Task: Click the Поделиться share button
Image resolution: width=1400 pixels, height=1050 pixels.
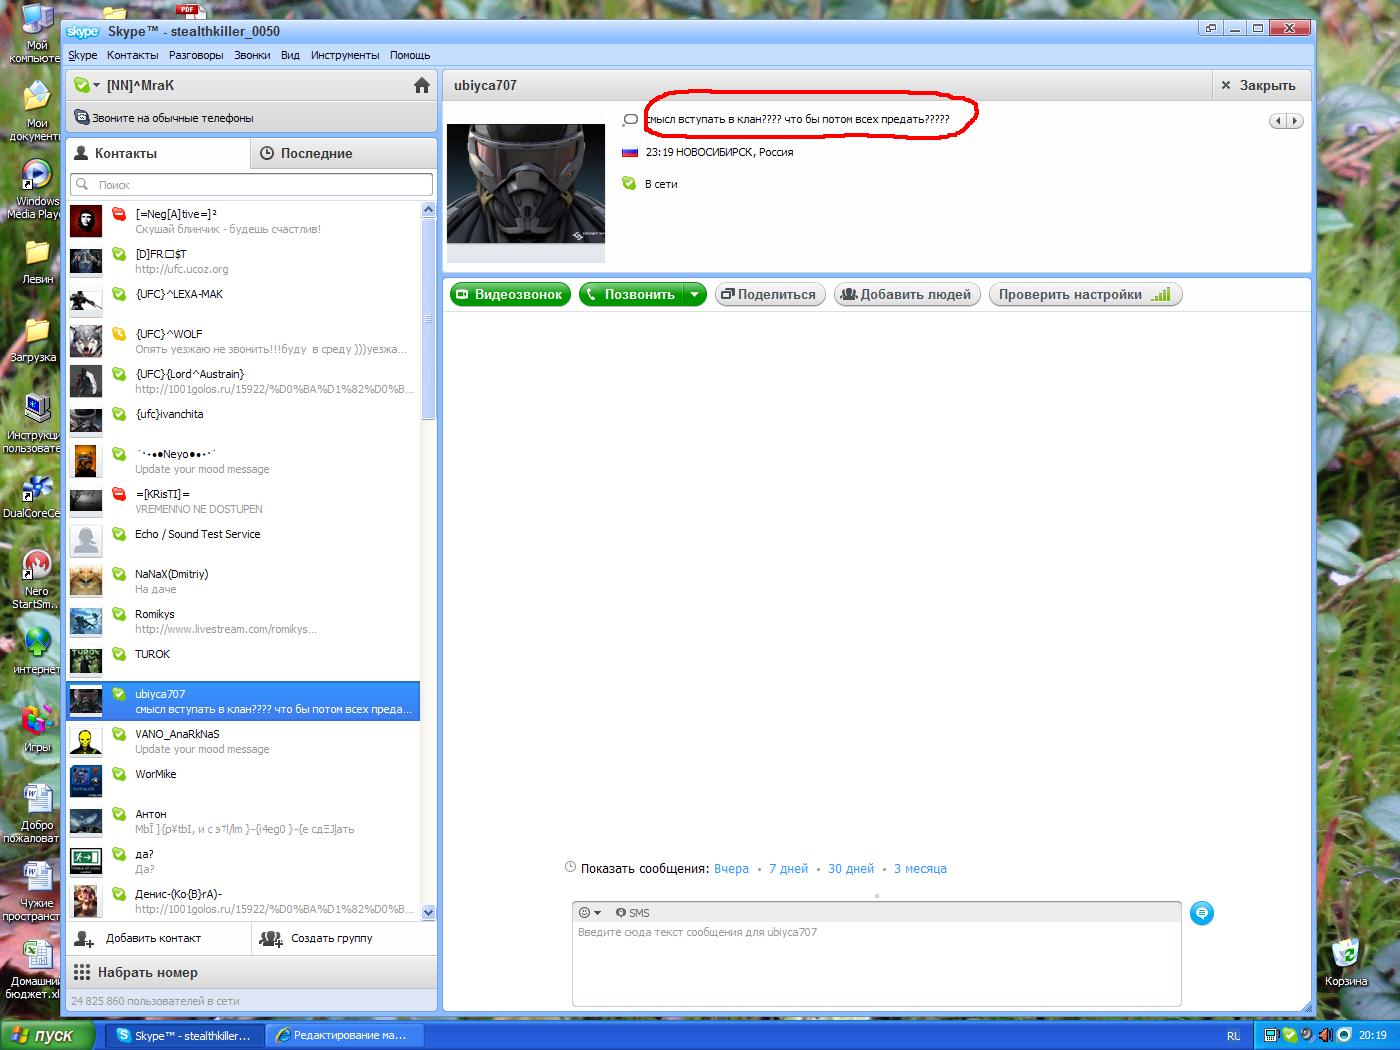Action: pyautogui.click(x=769, y=295)
